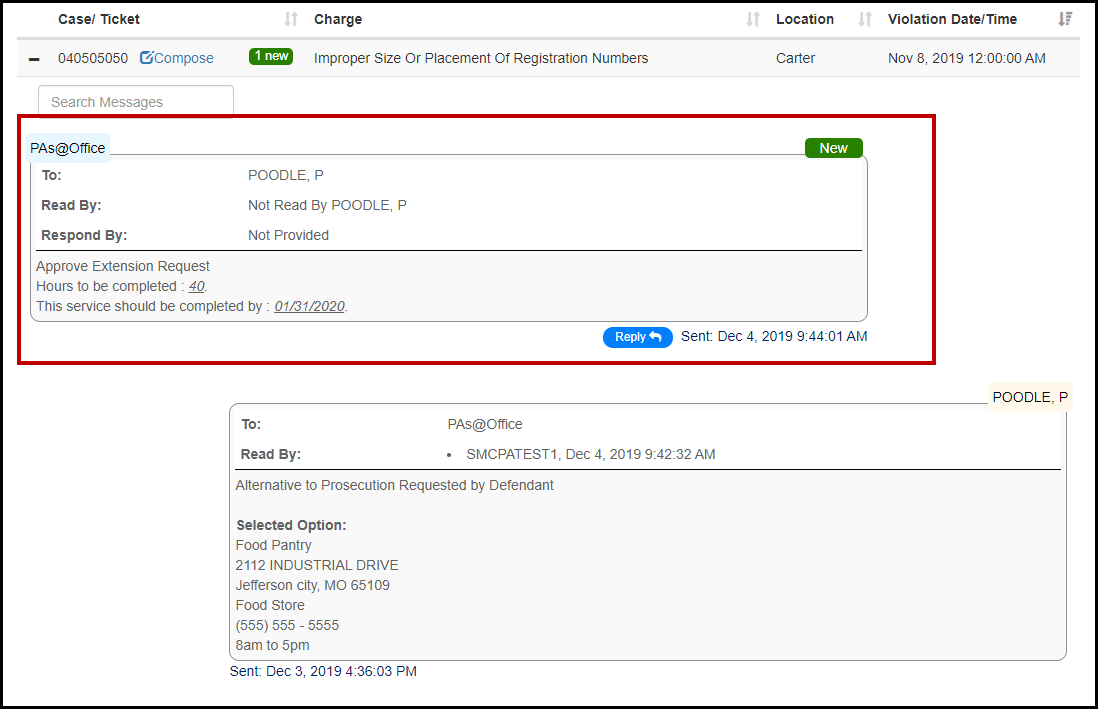Click case number 040505050
Screen dimensions: 1098x709
(93, 58)
